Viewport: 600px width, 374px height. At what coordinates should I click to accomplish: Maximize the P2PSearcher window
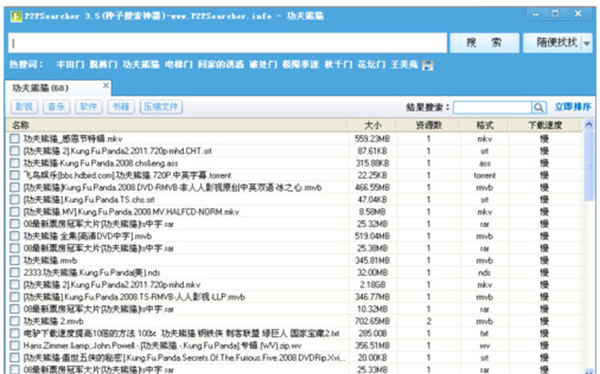tap(555, 14)
